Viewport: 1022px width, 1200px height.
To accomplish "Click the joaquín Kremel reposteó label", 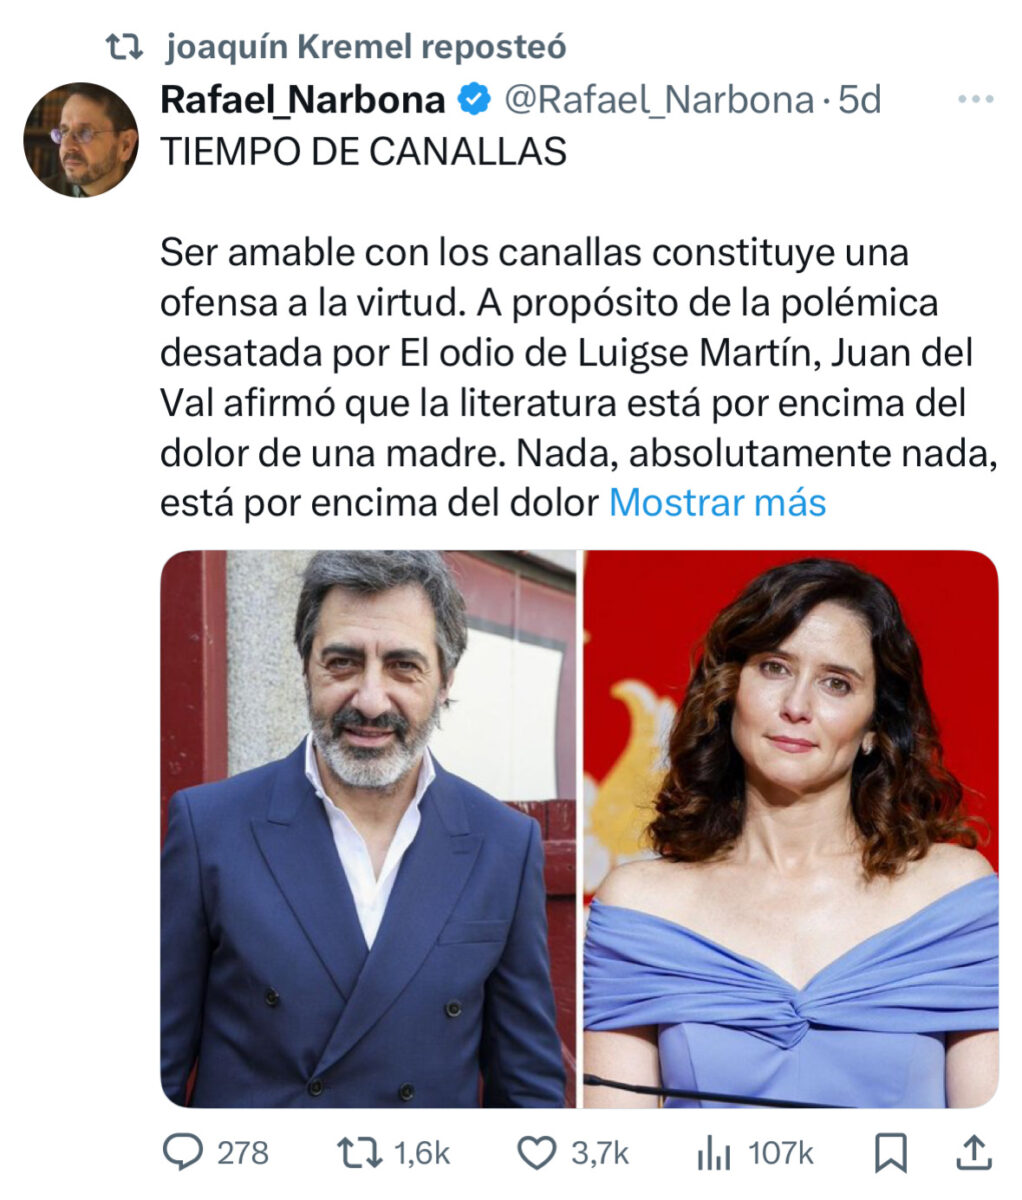I will (x=364, y=46).
